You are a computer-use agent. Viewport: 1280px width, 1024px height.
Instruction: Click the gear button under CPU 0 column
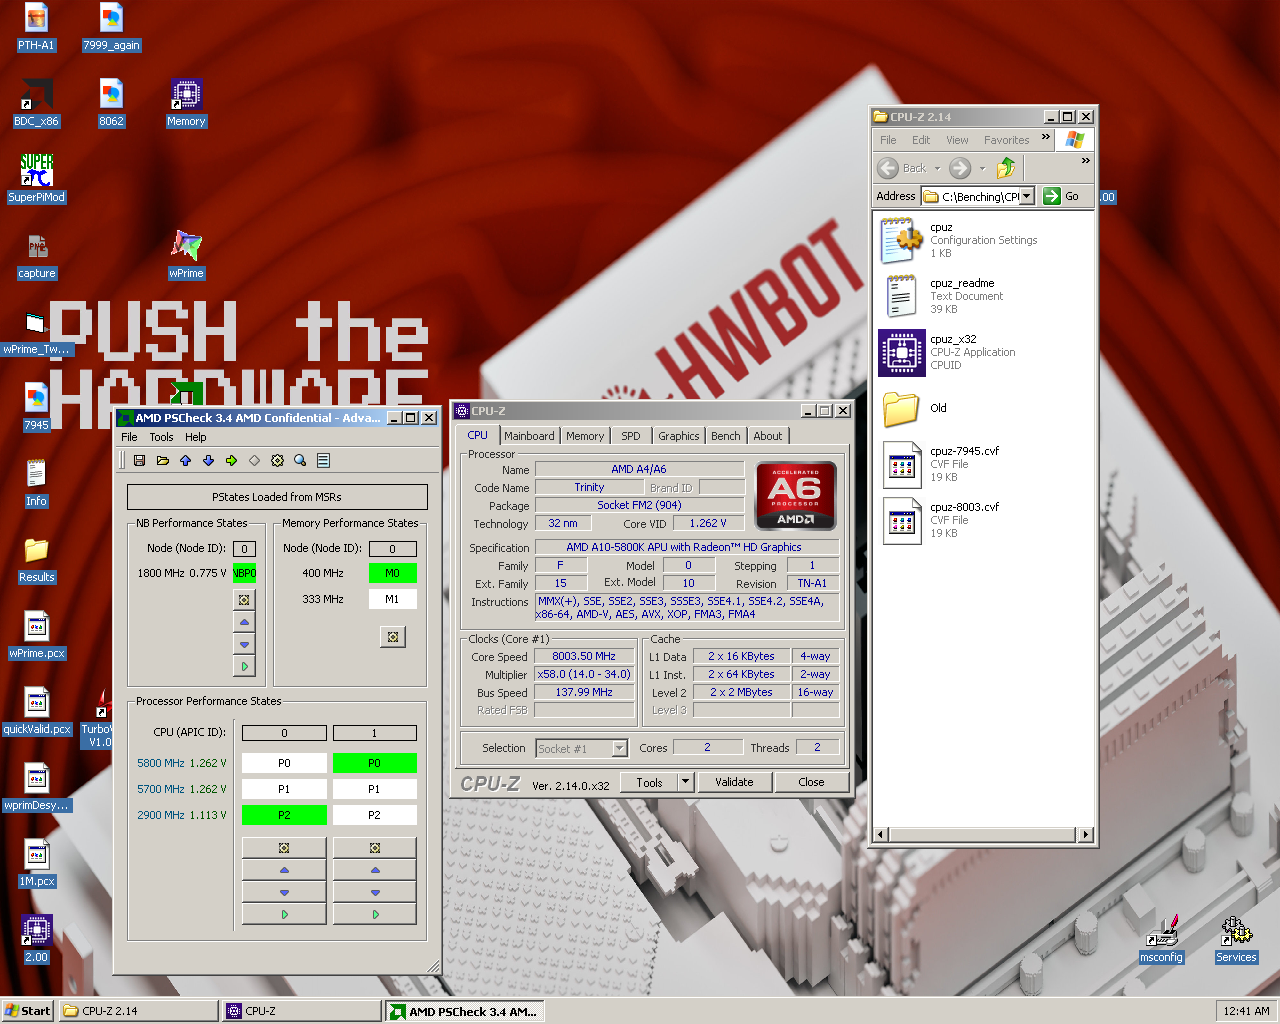click(284, 848)
